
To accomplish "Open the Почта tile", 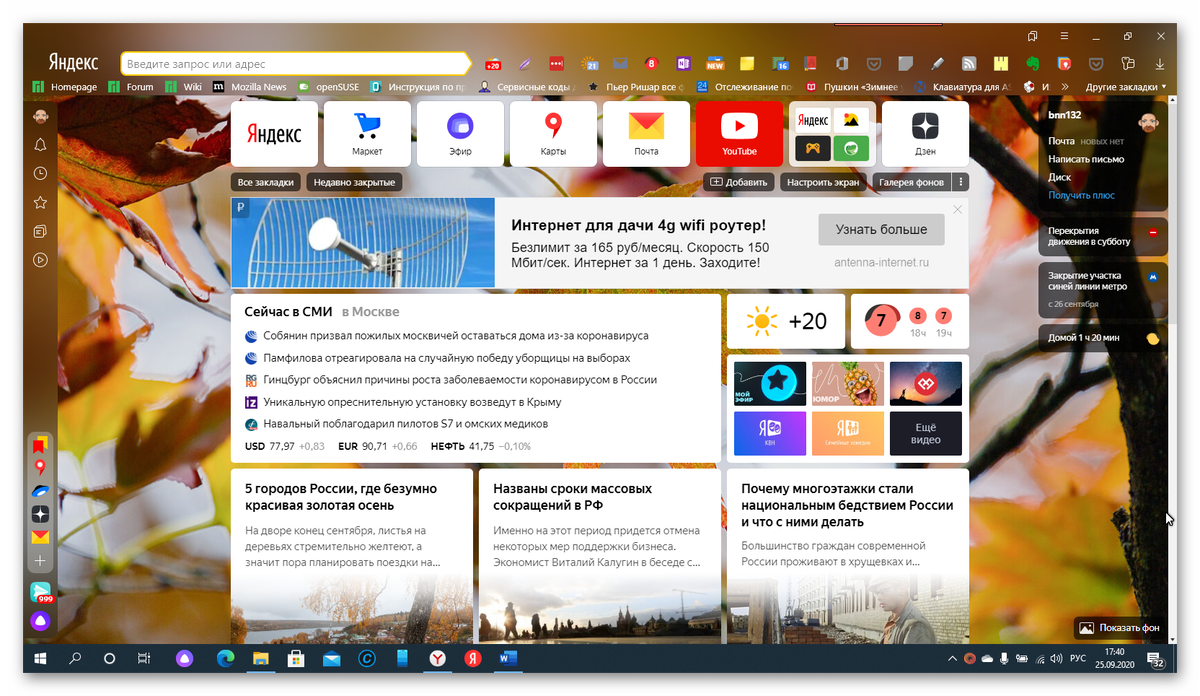I will [646, 133].
